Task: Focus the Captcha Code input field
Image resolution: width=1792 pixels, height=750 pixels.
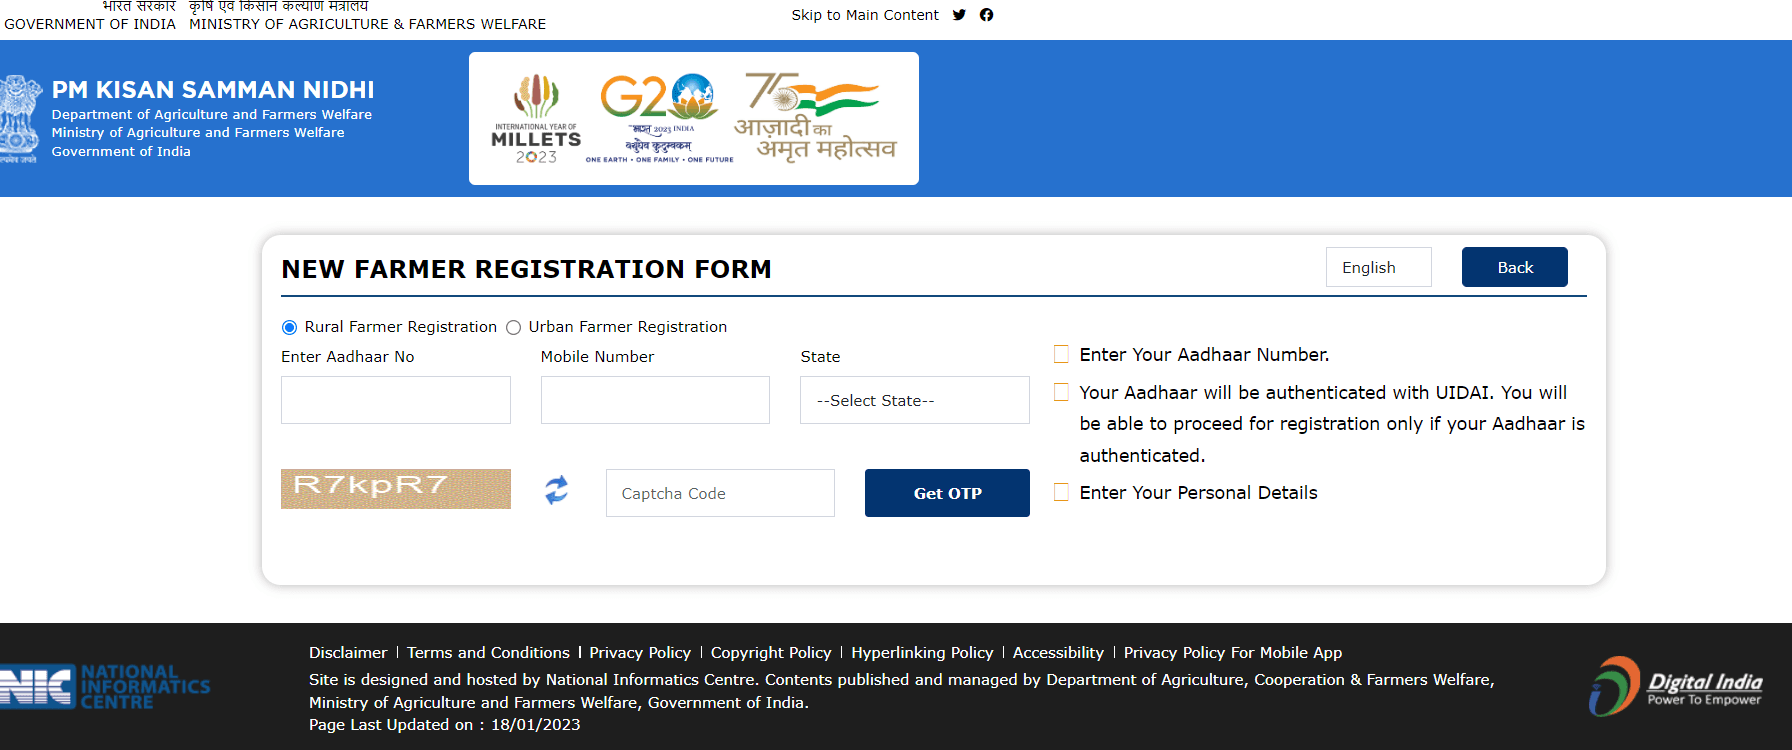Action: pyautogui.click(x=720, y=493)
